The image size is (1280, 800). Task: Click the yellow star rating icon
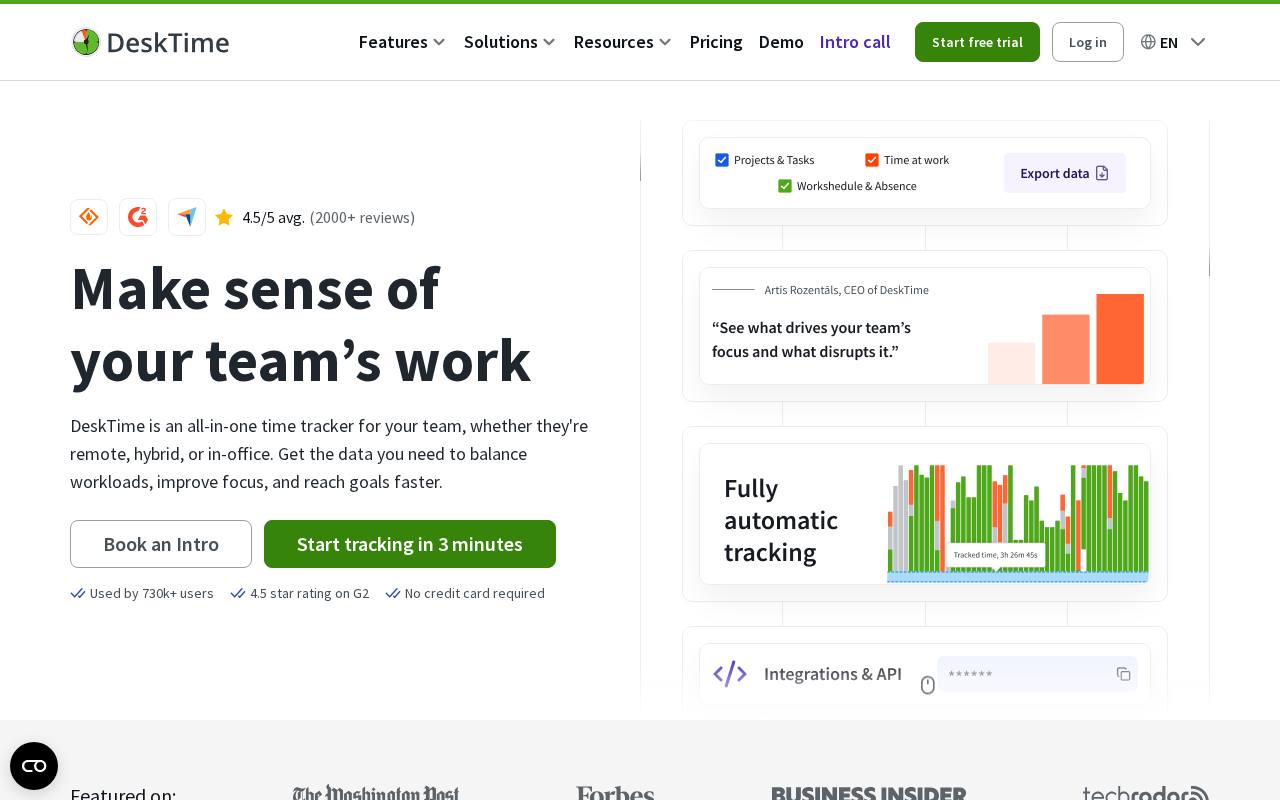click(x=224, y=217)
